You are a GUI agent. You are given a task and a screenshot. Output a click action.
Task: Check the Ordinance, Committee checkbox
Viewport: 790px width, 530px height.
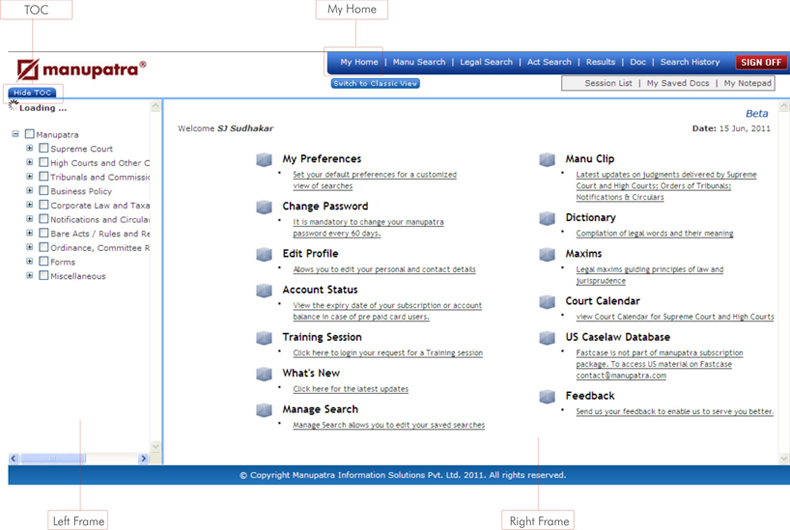click(x=44, y=247)
